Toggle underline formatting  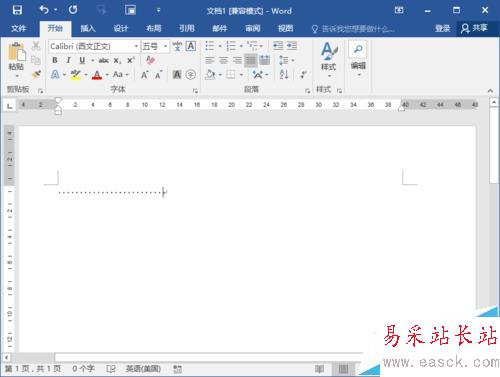[82, 60]
